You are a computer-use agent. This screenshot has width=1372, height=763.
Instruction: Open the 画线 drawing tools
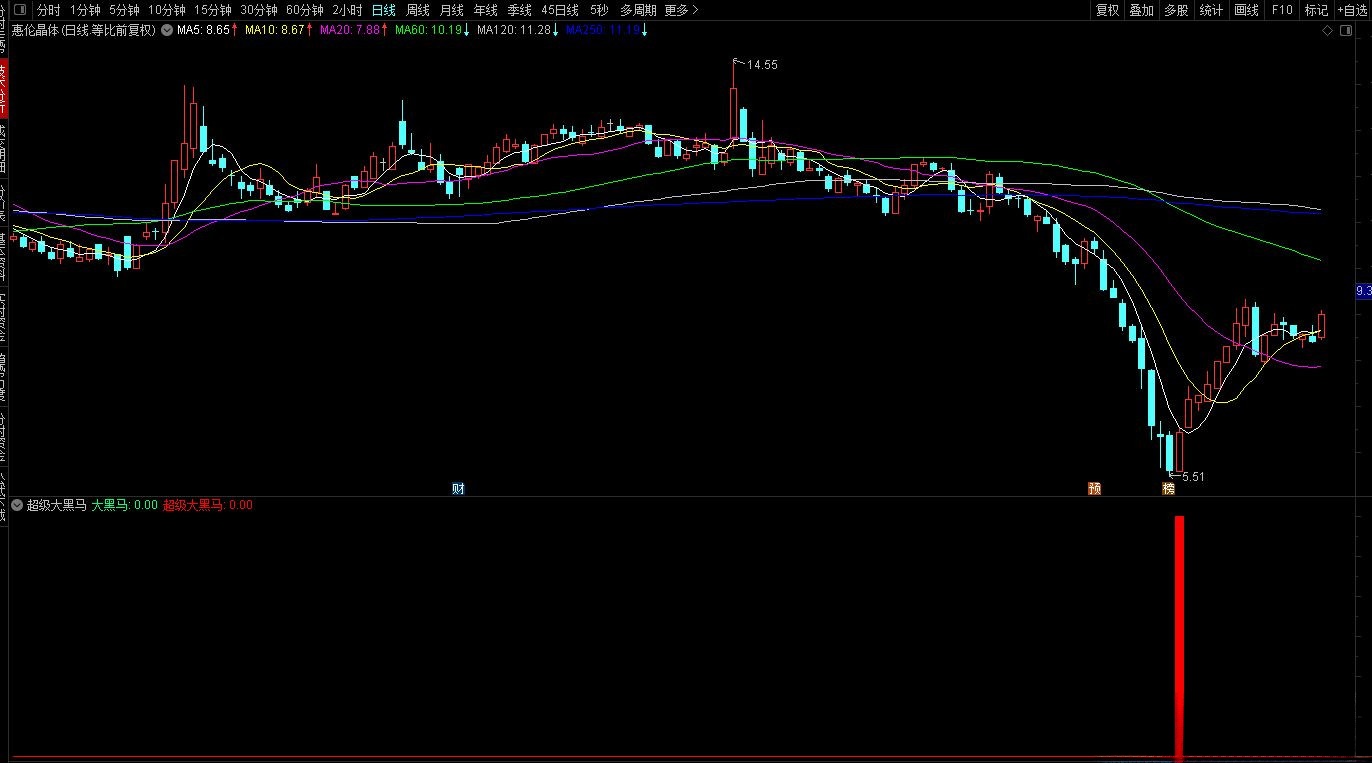[1246, 10]
